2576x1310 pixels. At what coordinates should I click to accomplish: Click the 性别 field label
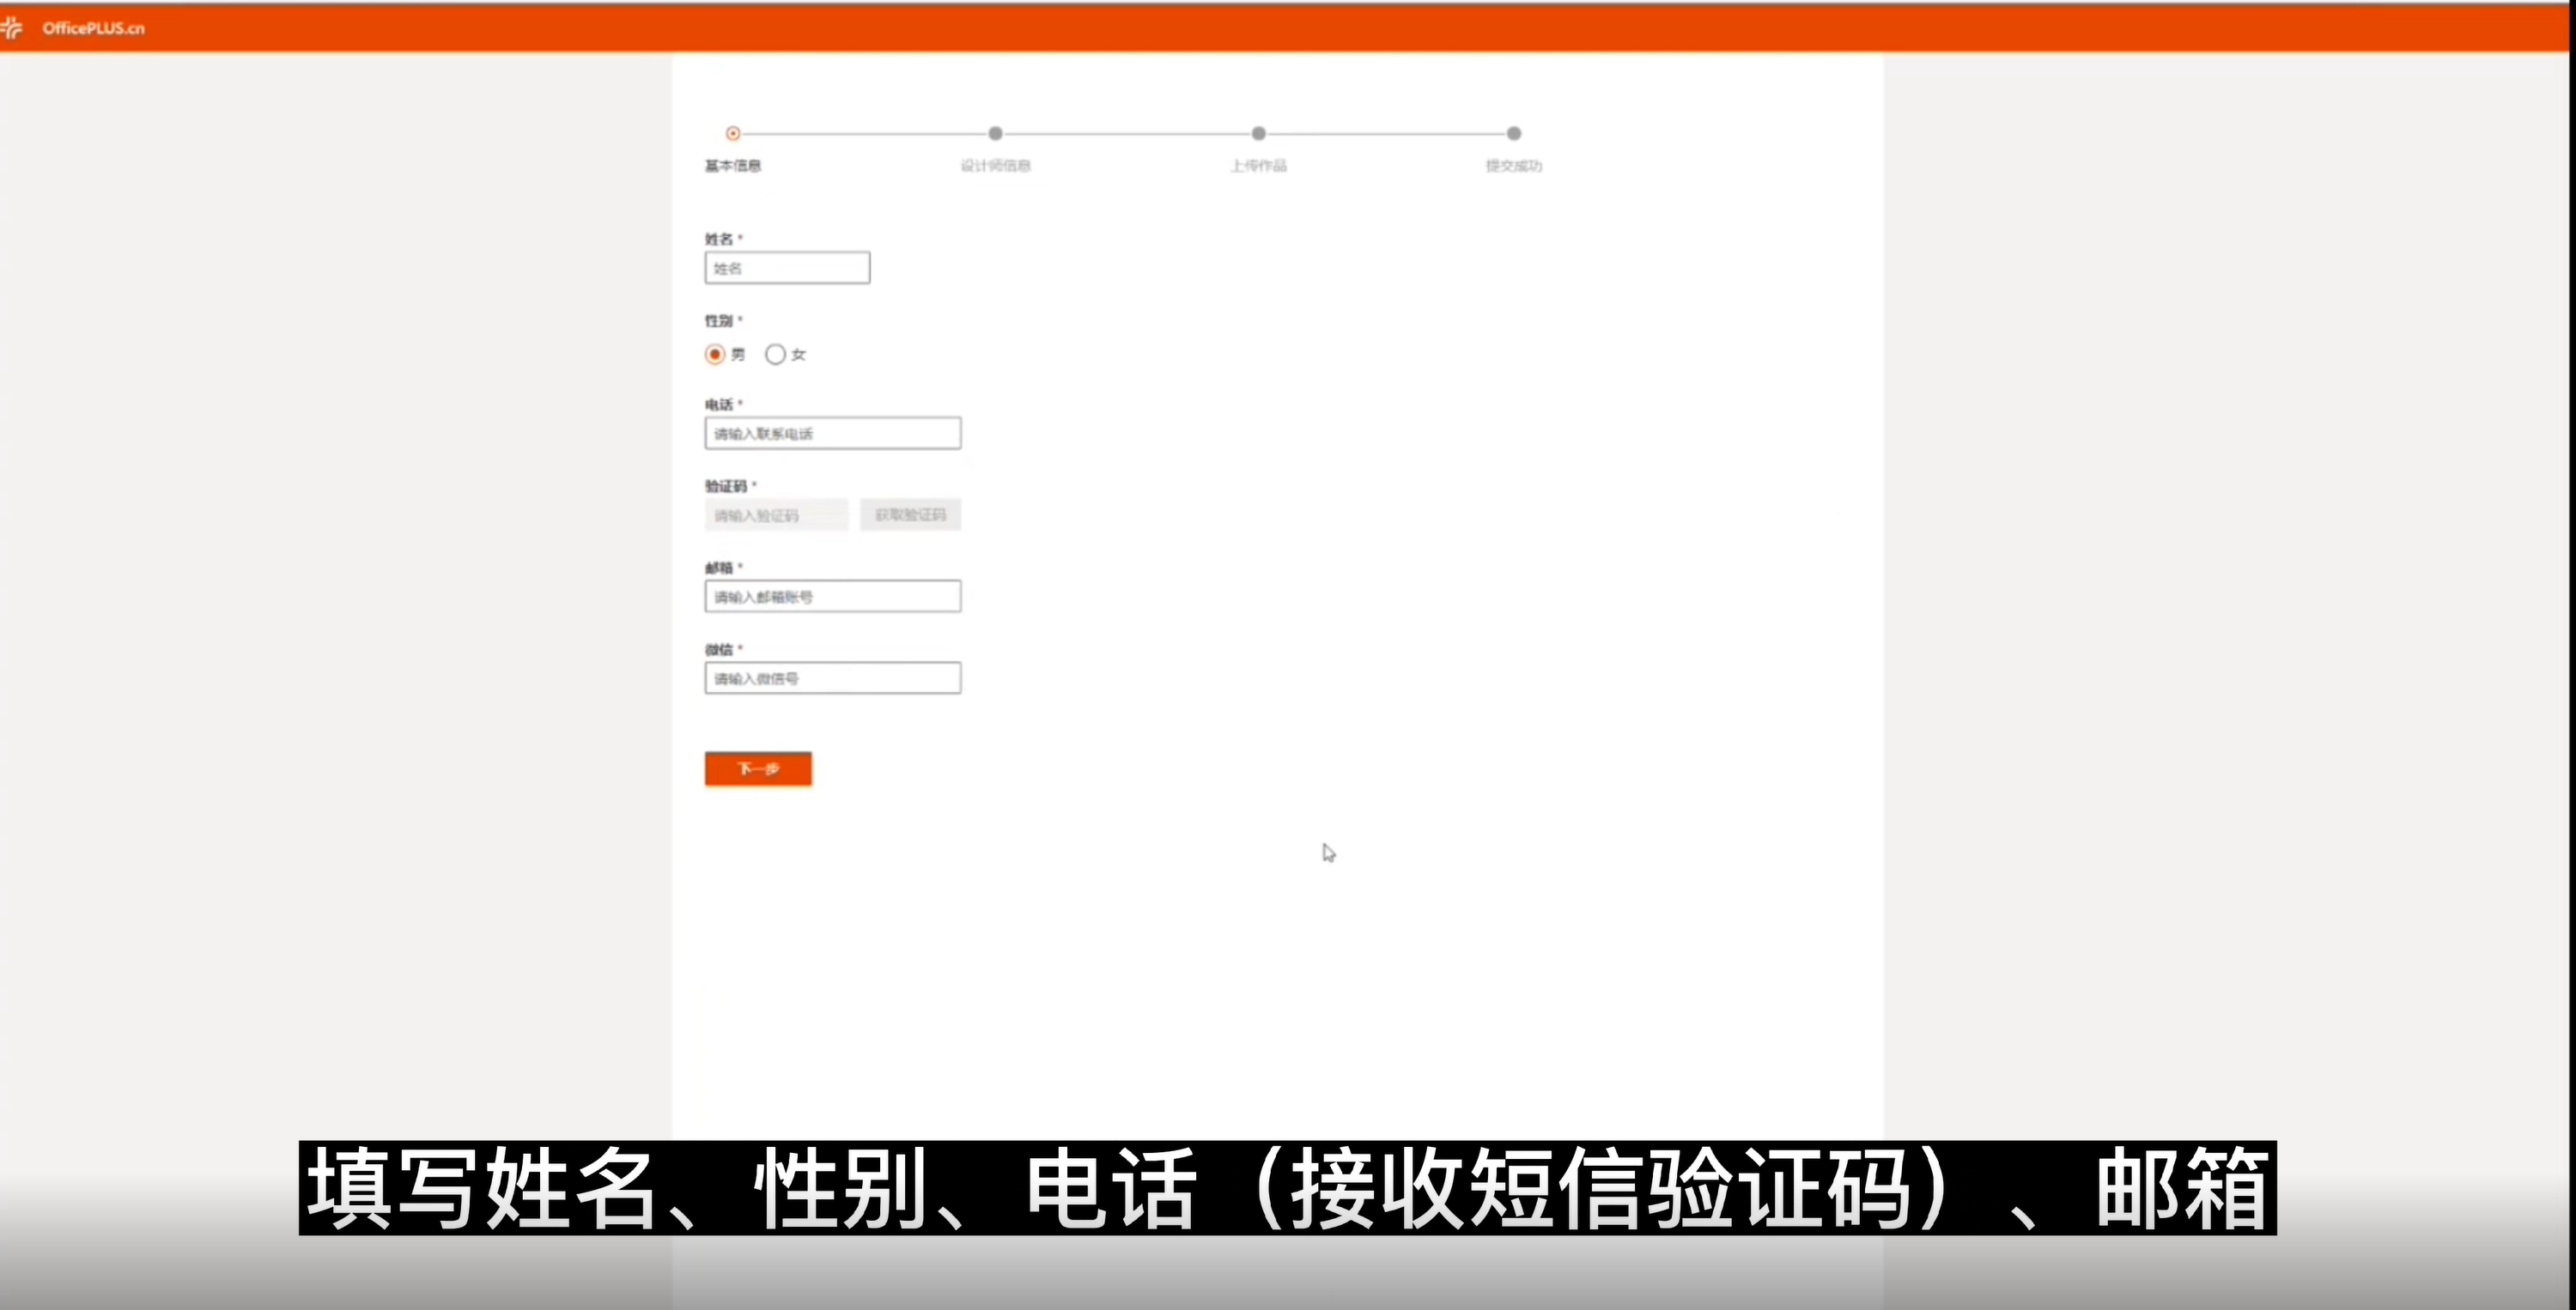[719, 321]
